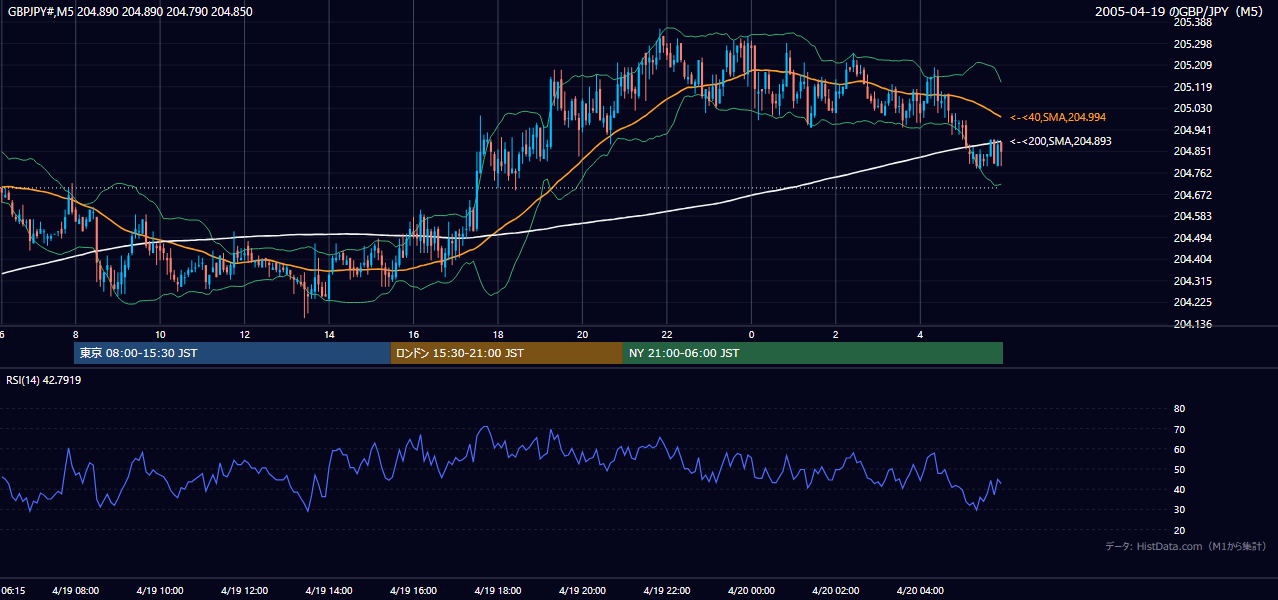This screenshot has width=1278, height=600.
Task: Click the hour 16 label under price chart
Action: click(x=413, y=334)
